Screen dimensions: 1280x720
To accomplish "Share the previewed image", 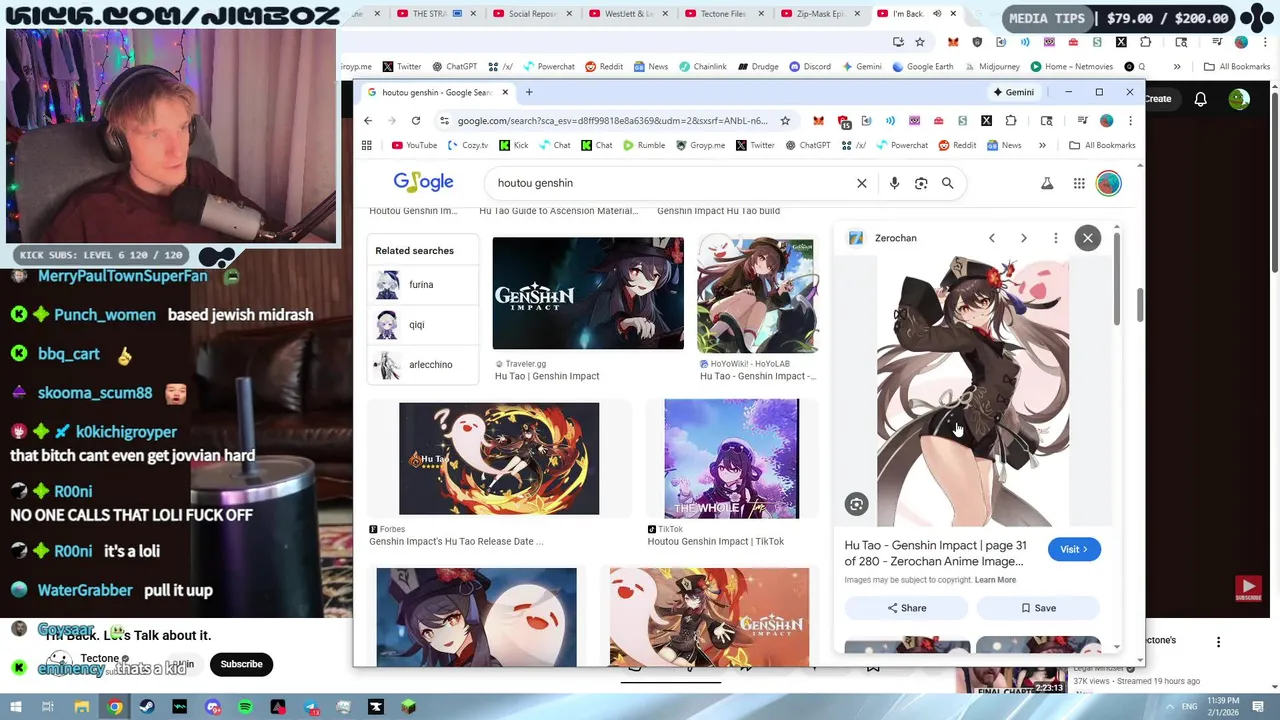I will (907, 608).
